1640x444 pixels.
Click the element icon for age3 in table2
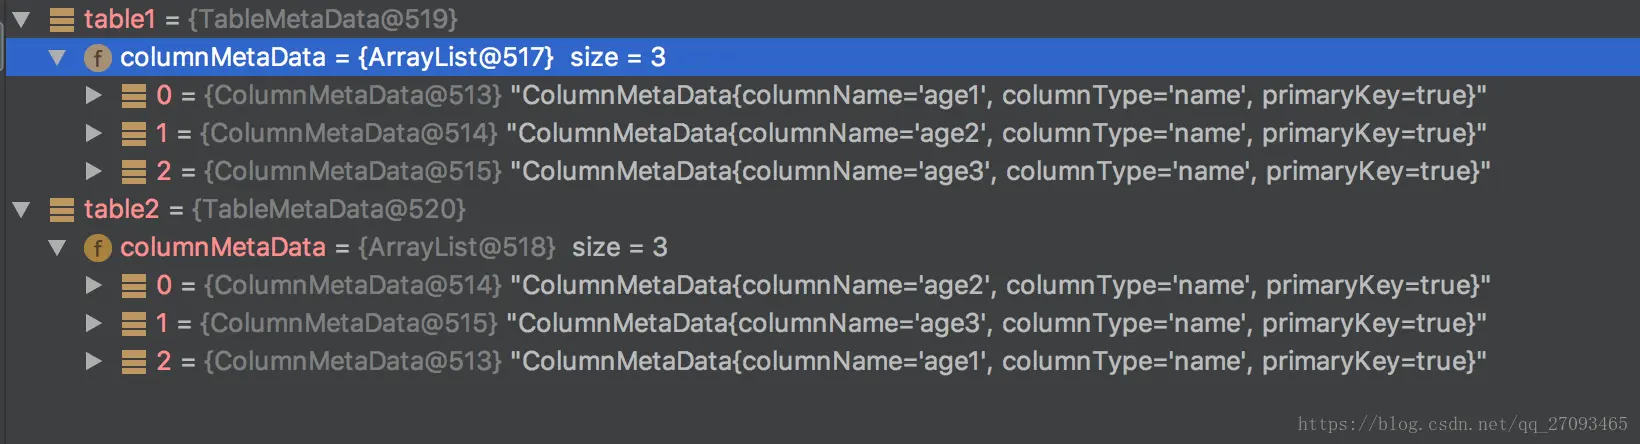click(x=133, y=324)
